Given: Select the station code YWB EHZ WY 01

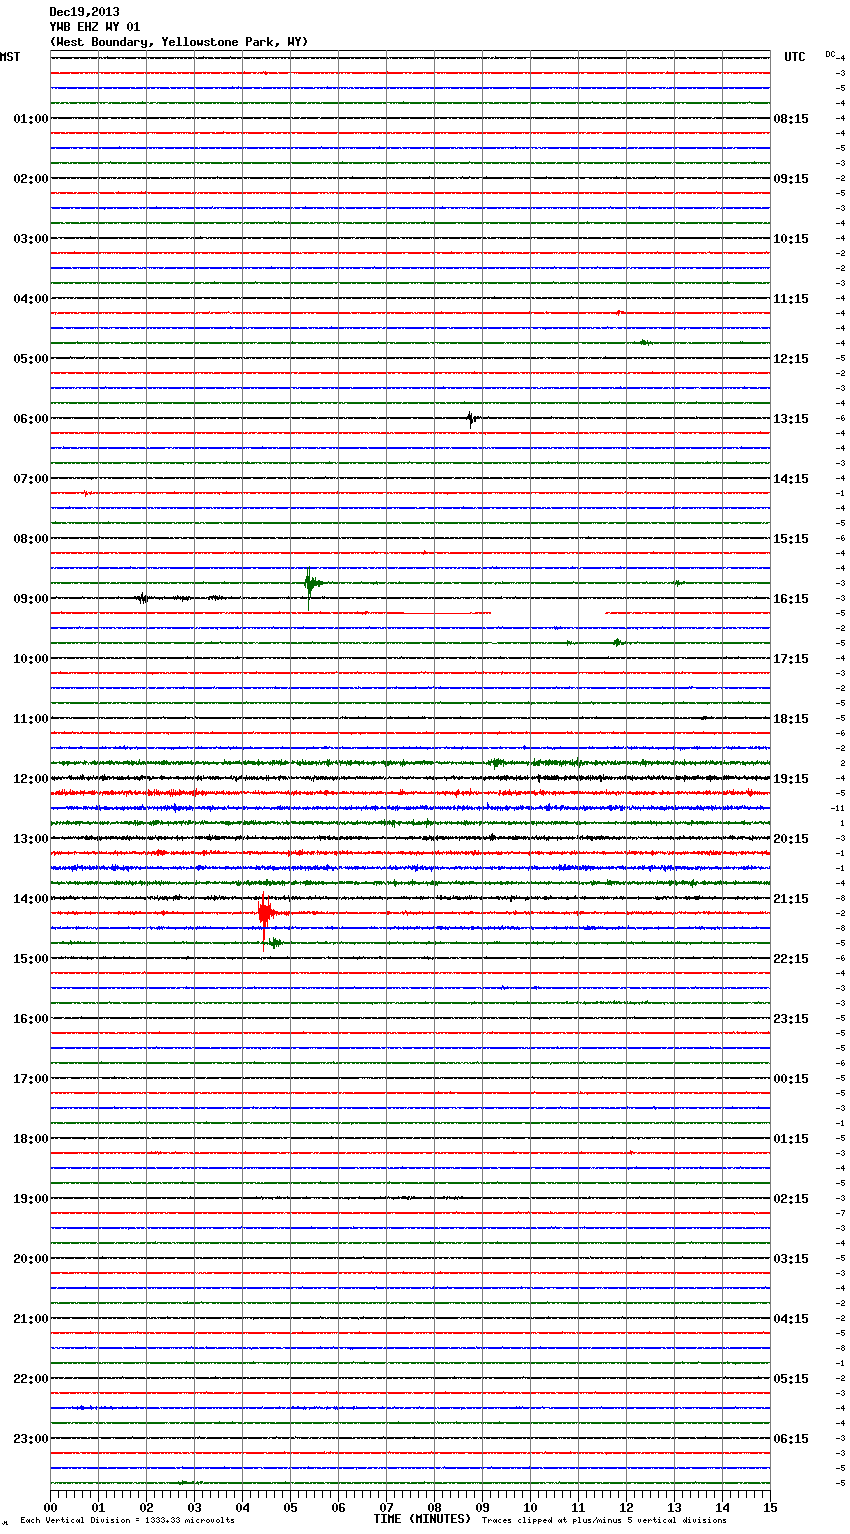Looking at the screenshot, I should click(95, 27).
